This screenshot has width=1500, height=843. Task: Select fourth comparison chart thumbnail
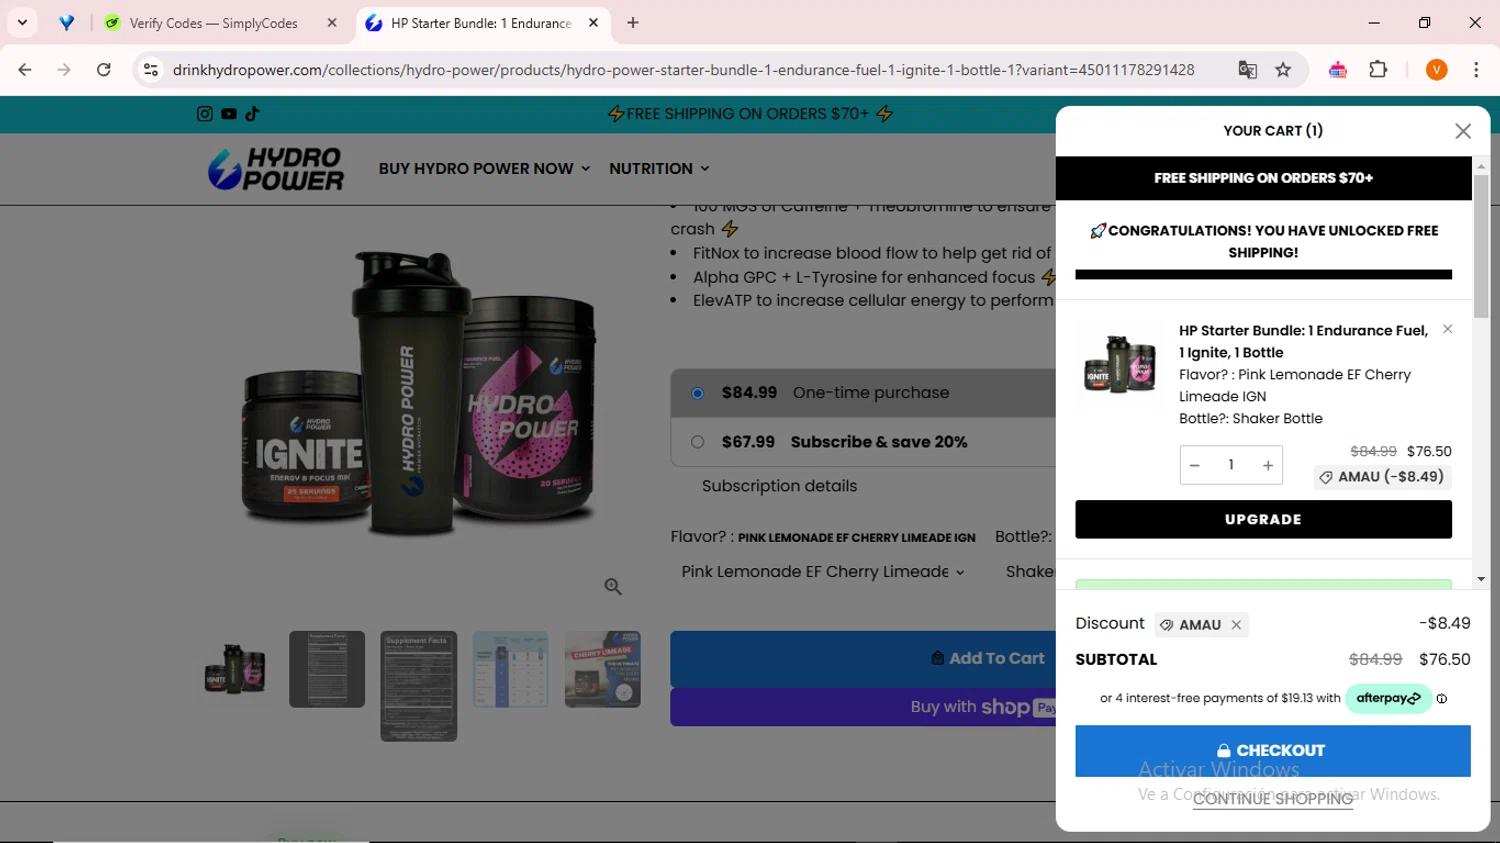(x=510, y=669)
